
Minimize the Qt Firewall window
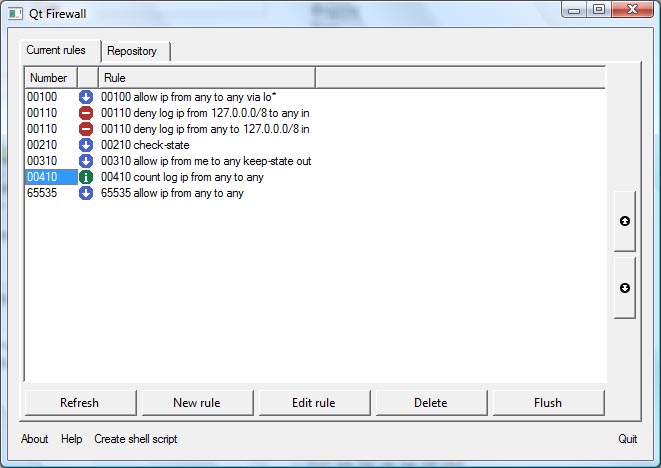574,10
